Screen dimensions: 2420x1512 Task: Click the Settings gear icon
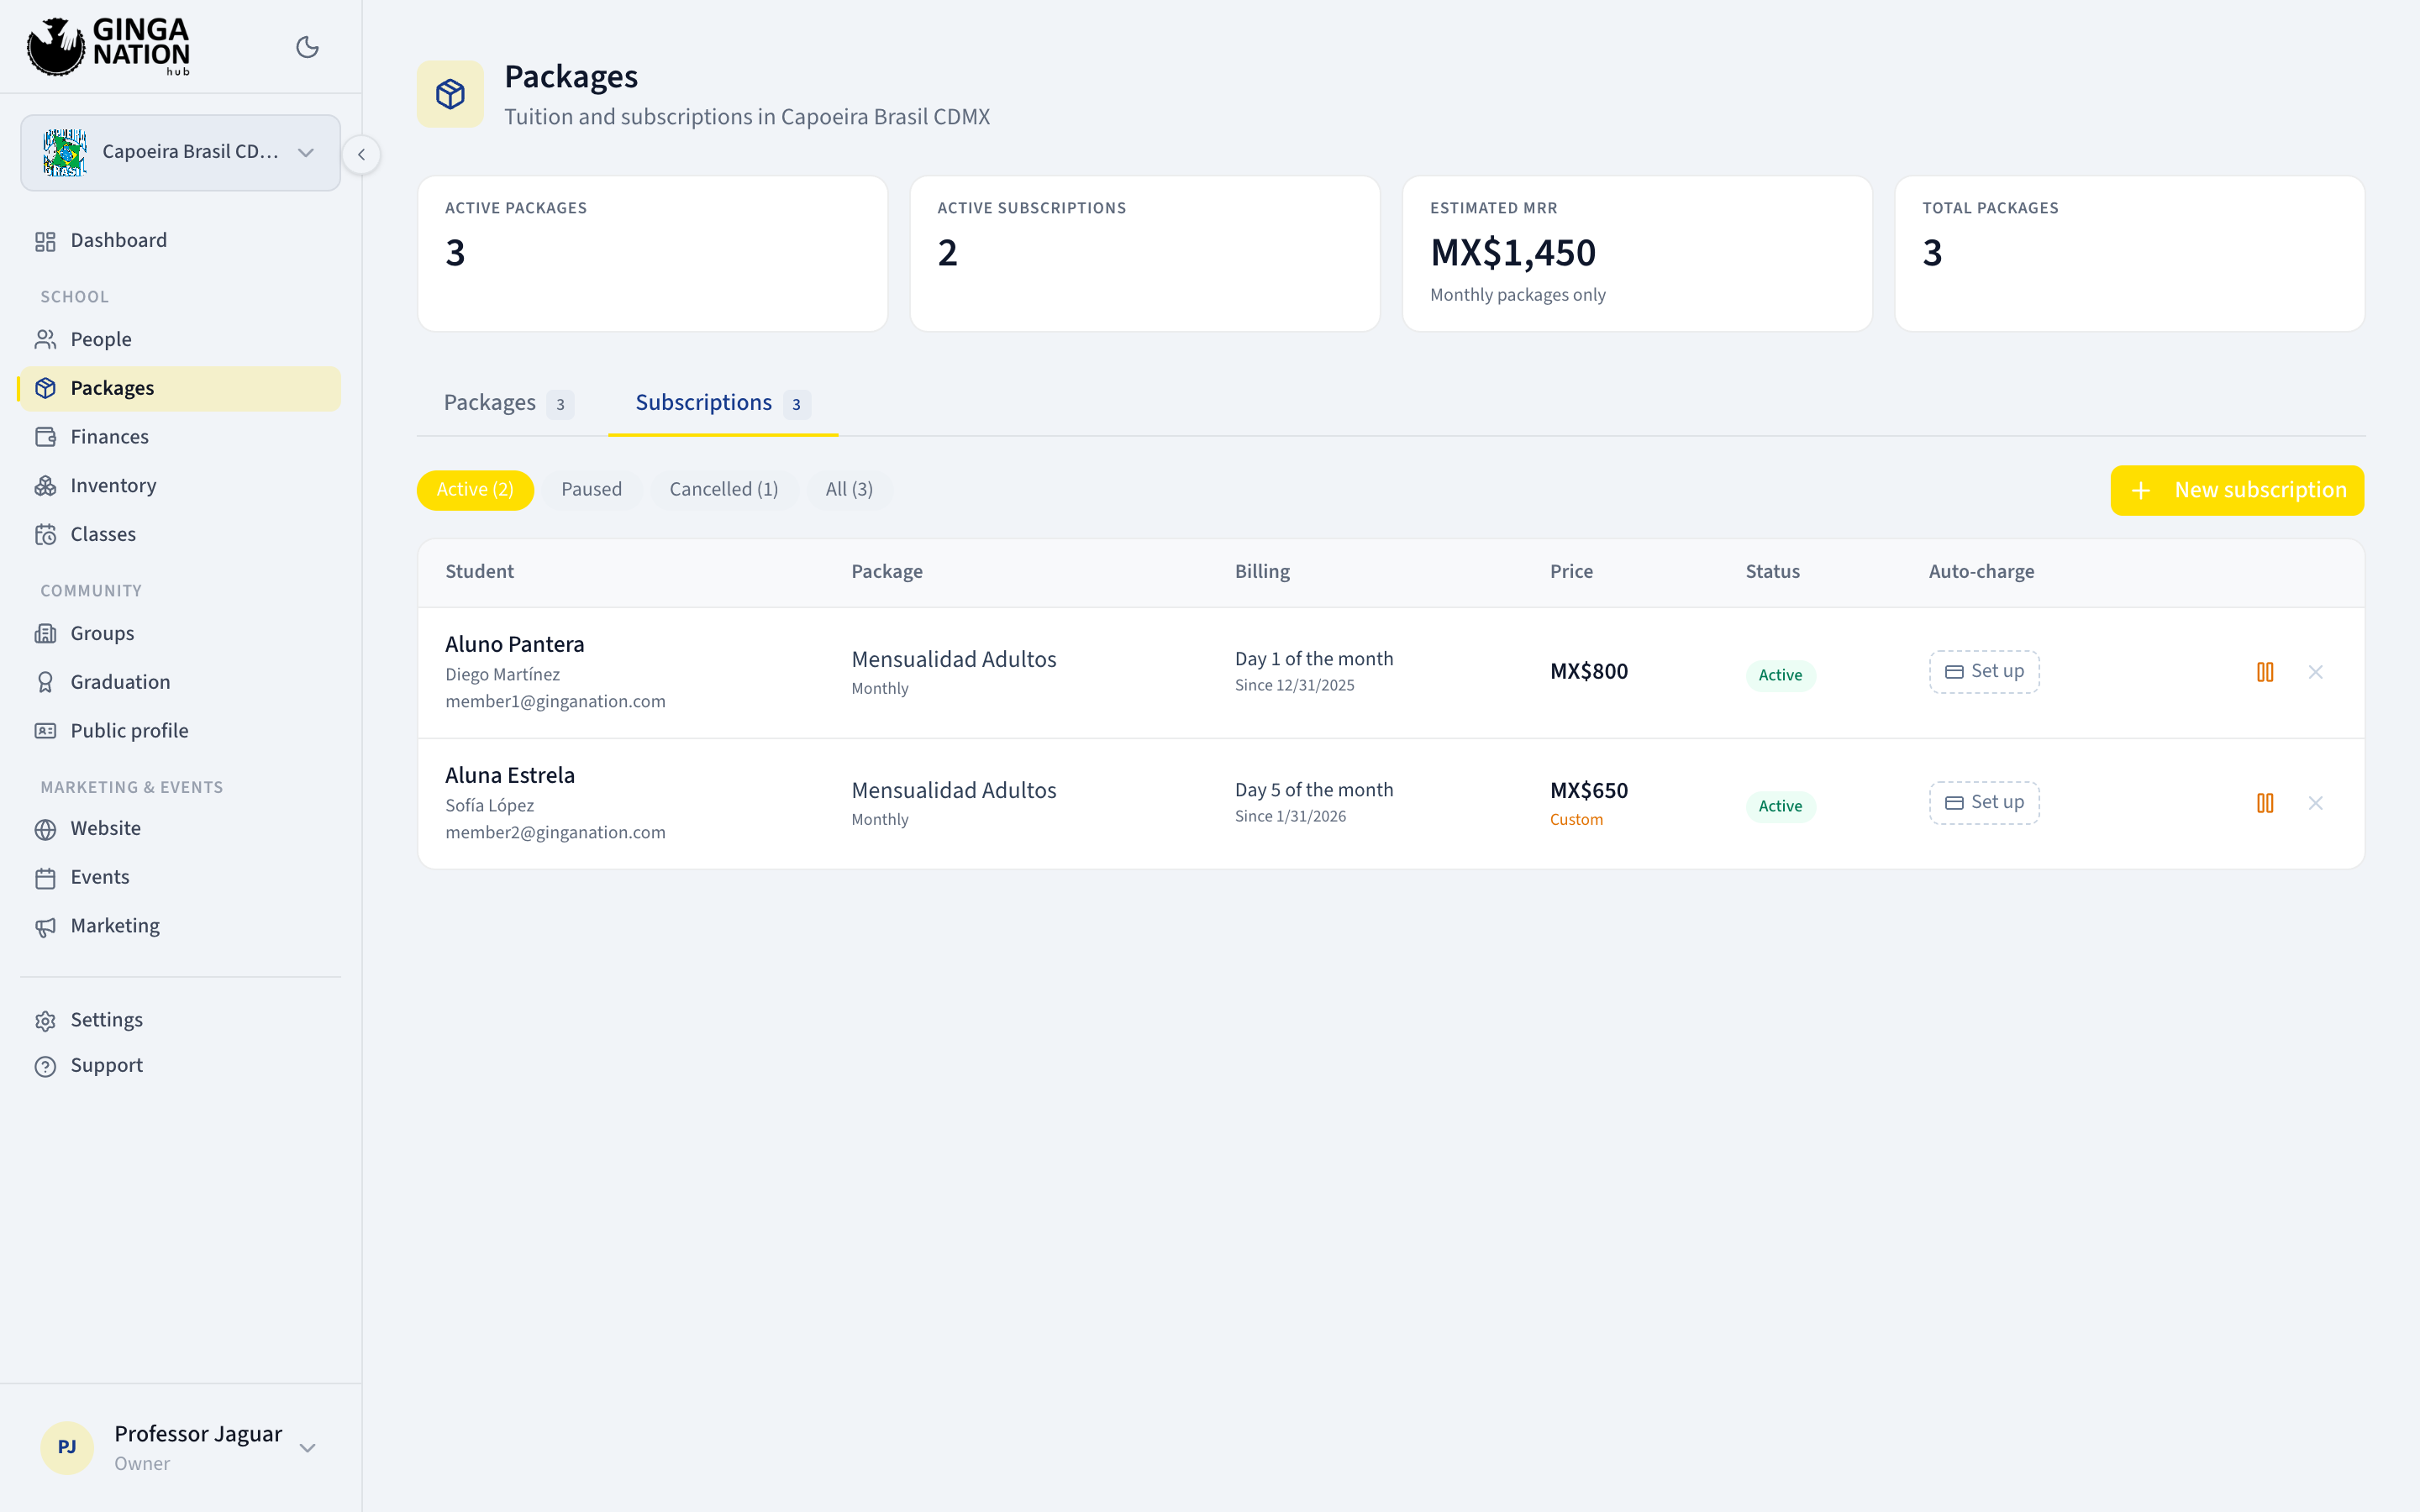(46, 1021)
